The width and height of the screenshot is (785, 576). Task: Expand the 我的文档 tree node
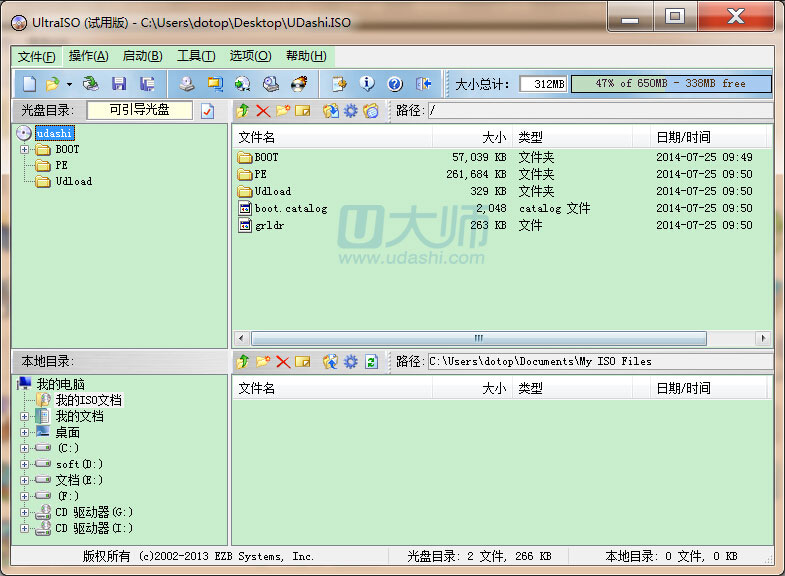tap(24, 416)
